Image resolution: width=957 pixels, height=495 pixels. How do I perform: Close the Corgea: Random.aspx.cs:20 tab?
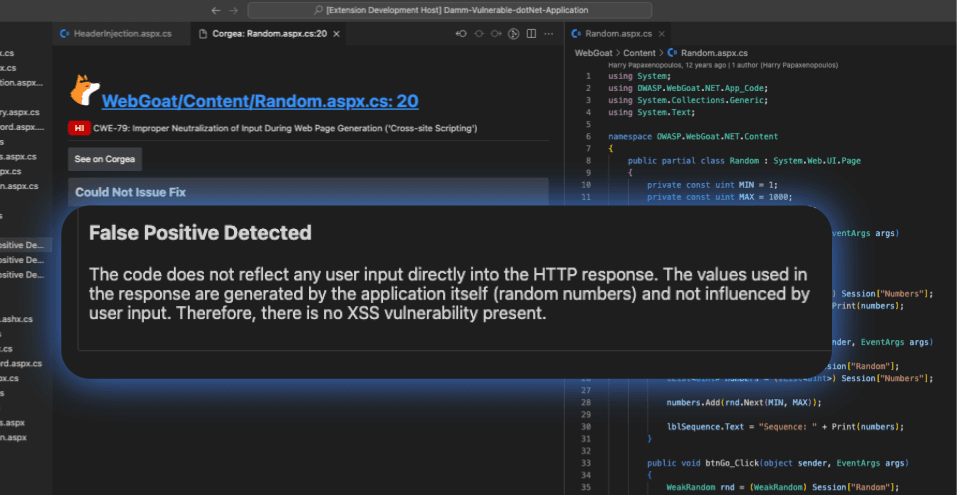point(336,33)
